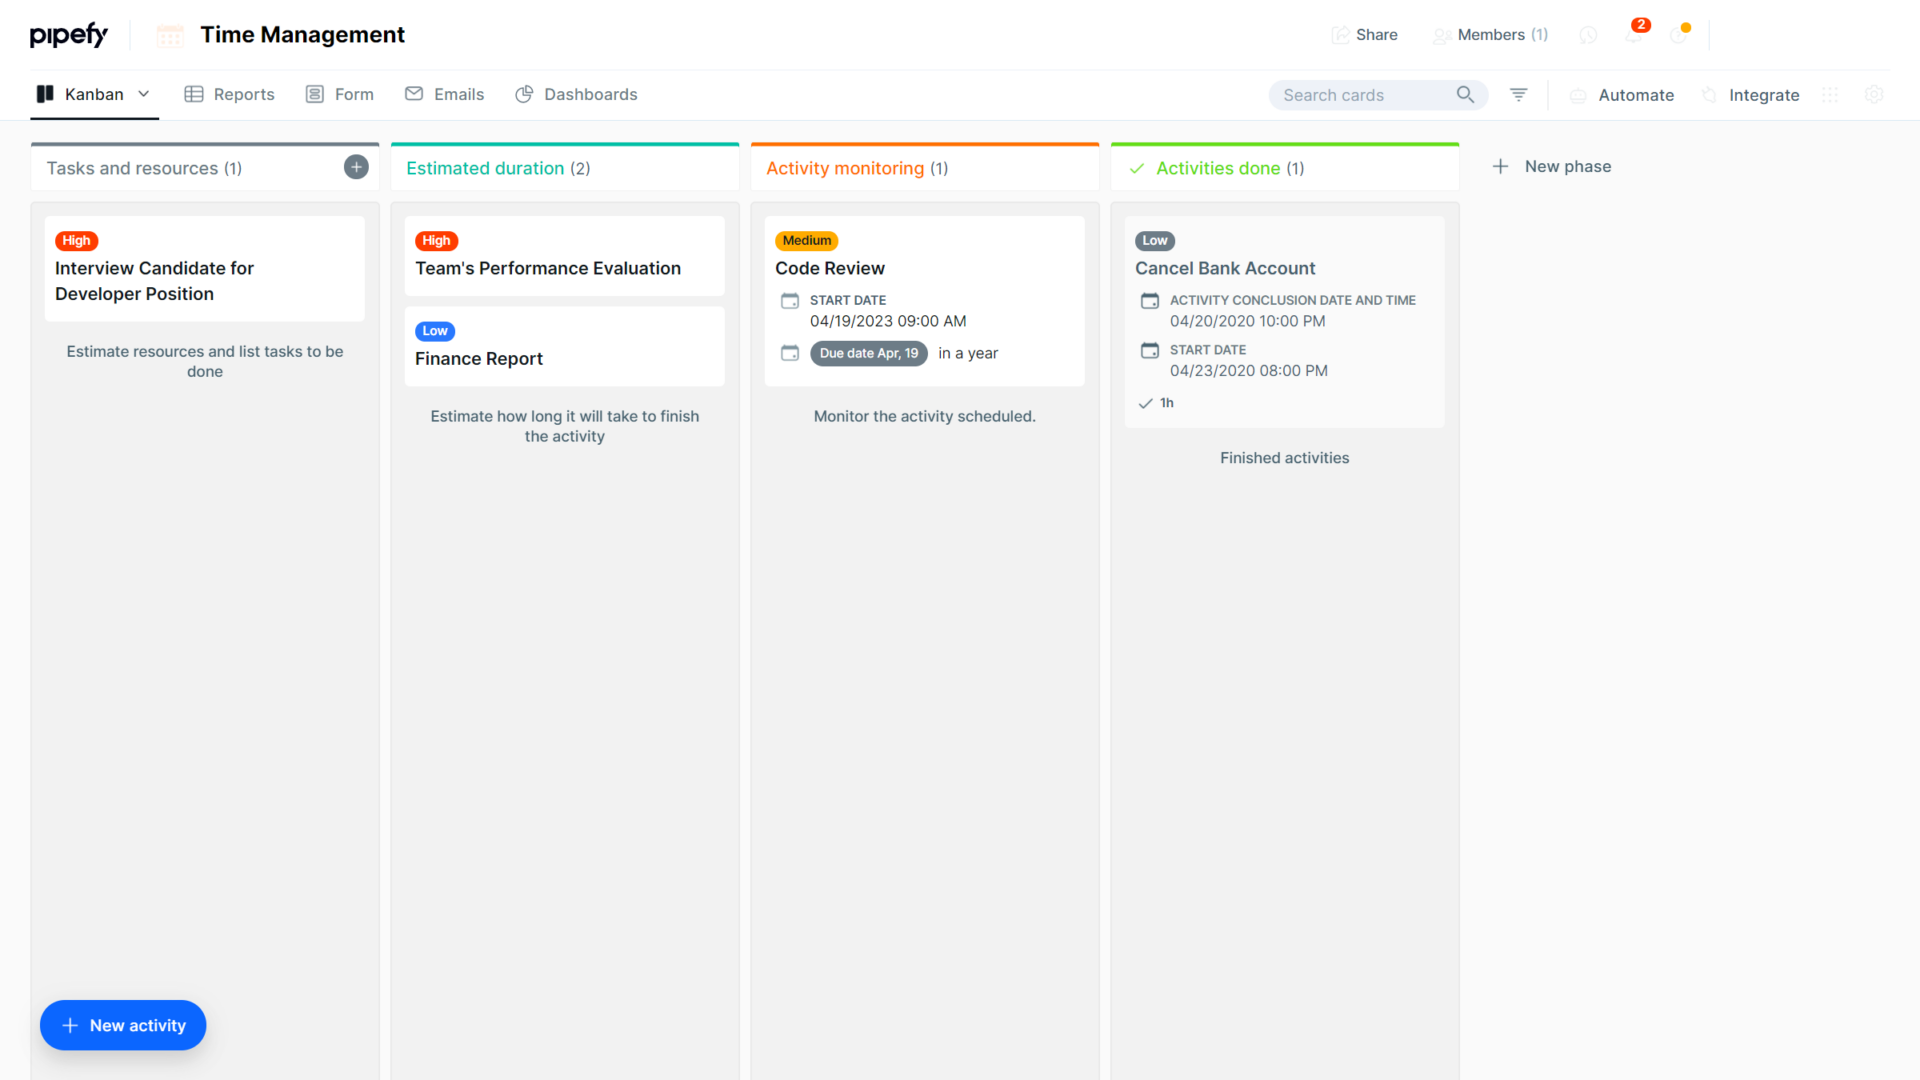Click the New activity button
This screenshot has height=1080, width=1920.
(122, 1025)
